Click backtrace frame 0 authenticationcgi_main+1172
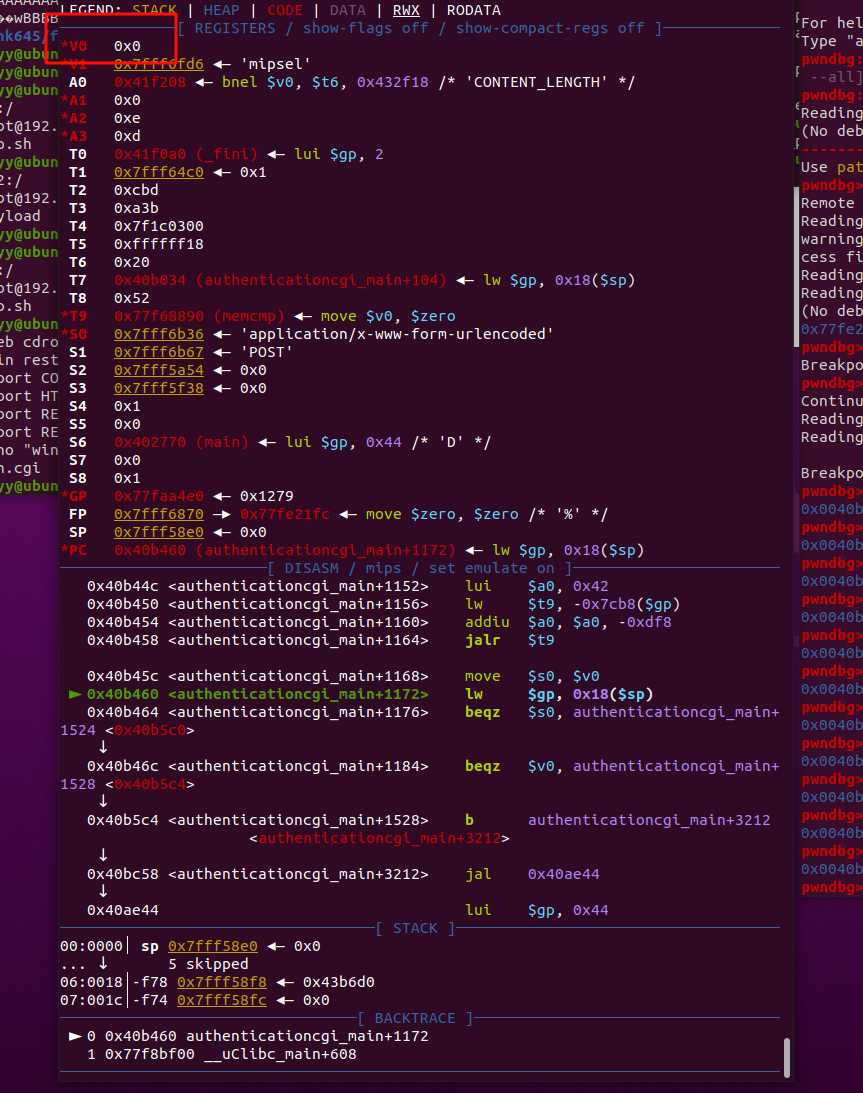The width and height of the screenshot is (863, 1093). 257,1037
